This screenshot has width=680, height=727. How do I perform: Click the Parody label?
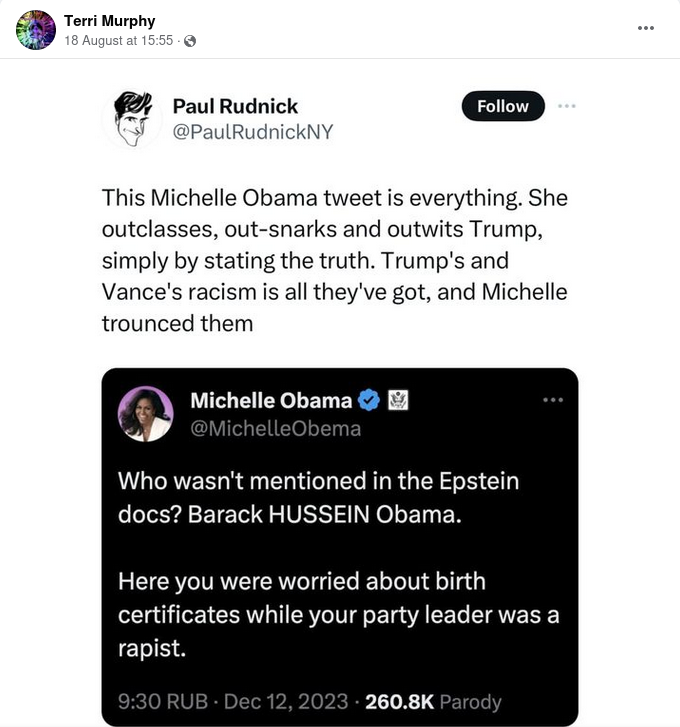coord(470,701)
